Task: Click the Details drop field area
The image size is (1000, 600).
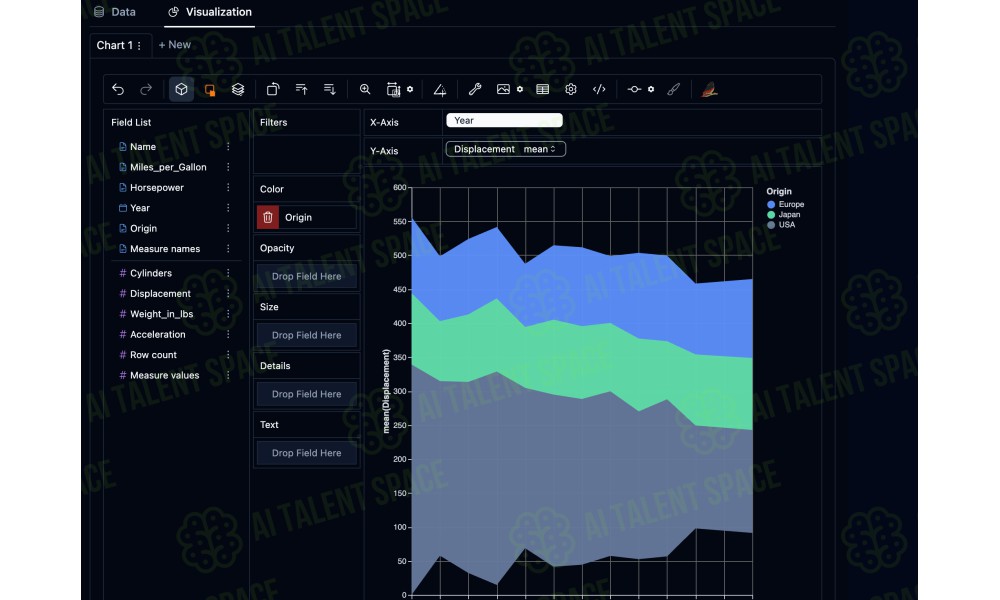Action: (307, 394)
